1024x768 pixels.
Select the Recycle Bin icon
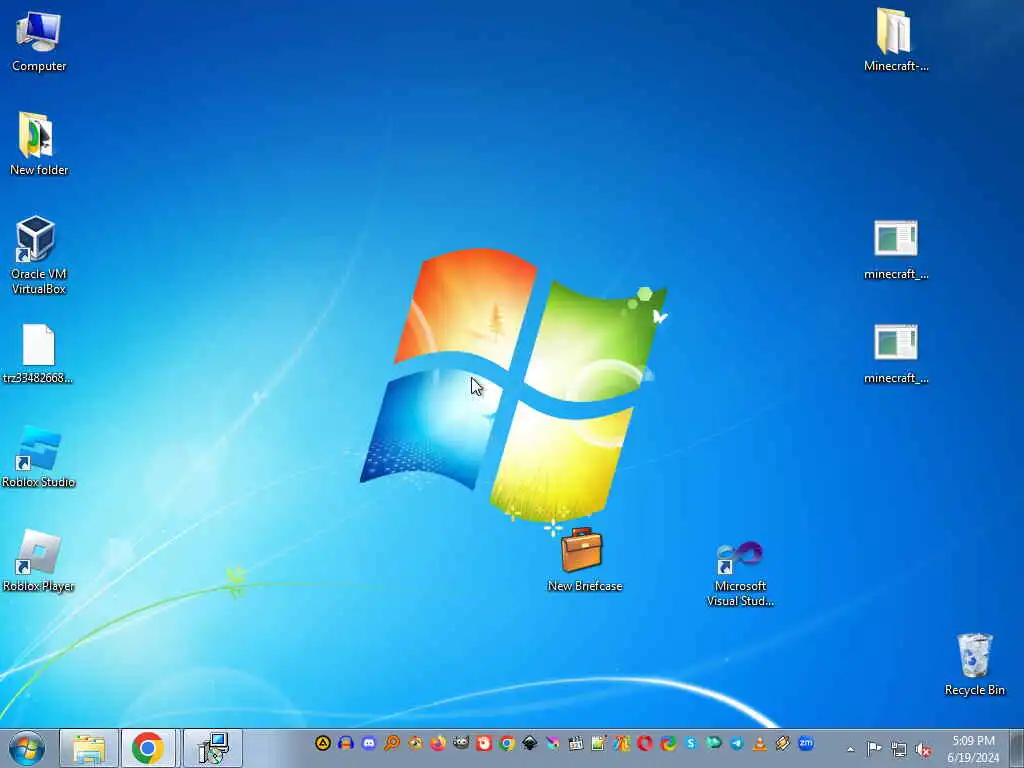pos(974,664)
